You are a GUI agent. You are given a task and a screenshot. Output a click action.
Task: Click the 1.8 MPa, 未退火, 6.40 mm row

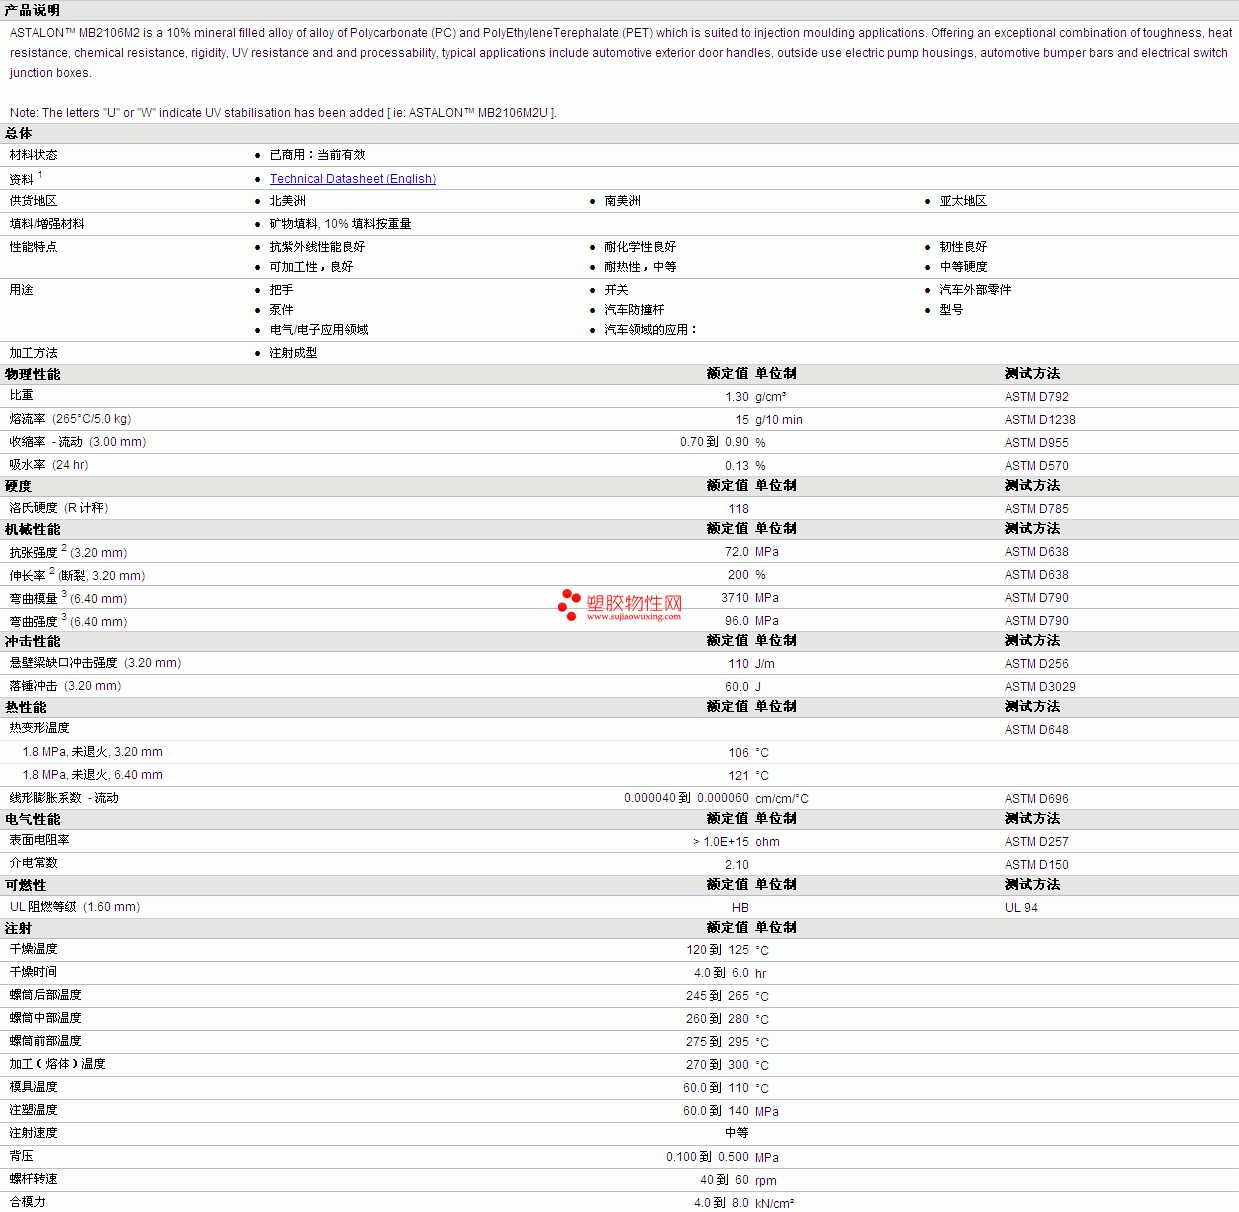click(x=619, y=775)
